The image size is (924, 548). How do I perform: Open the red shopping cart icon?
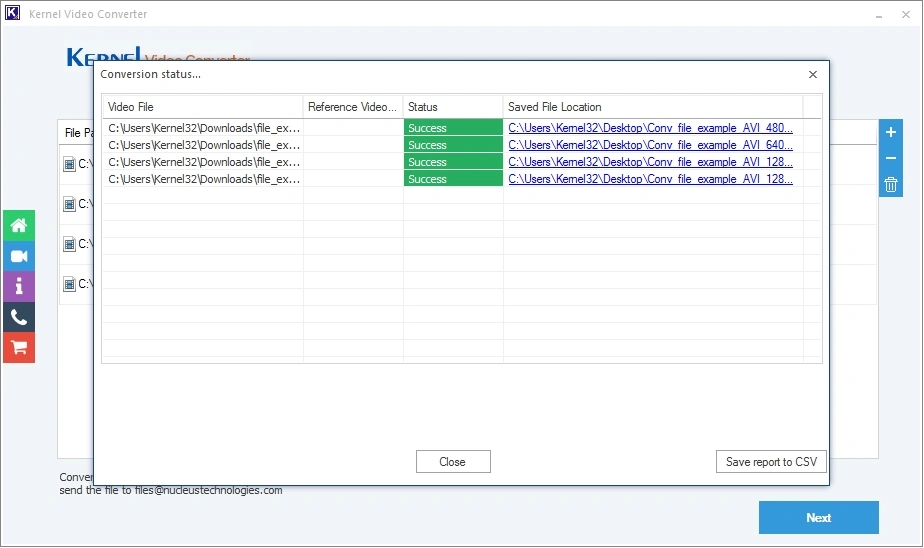(19, 348)
